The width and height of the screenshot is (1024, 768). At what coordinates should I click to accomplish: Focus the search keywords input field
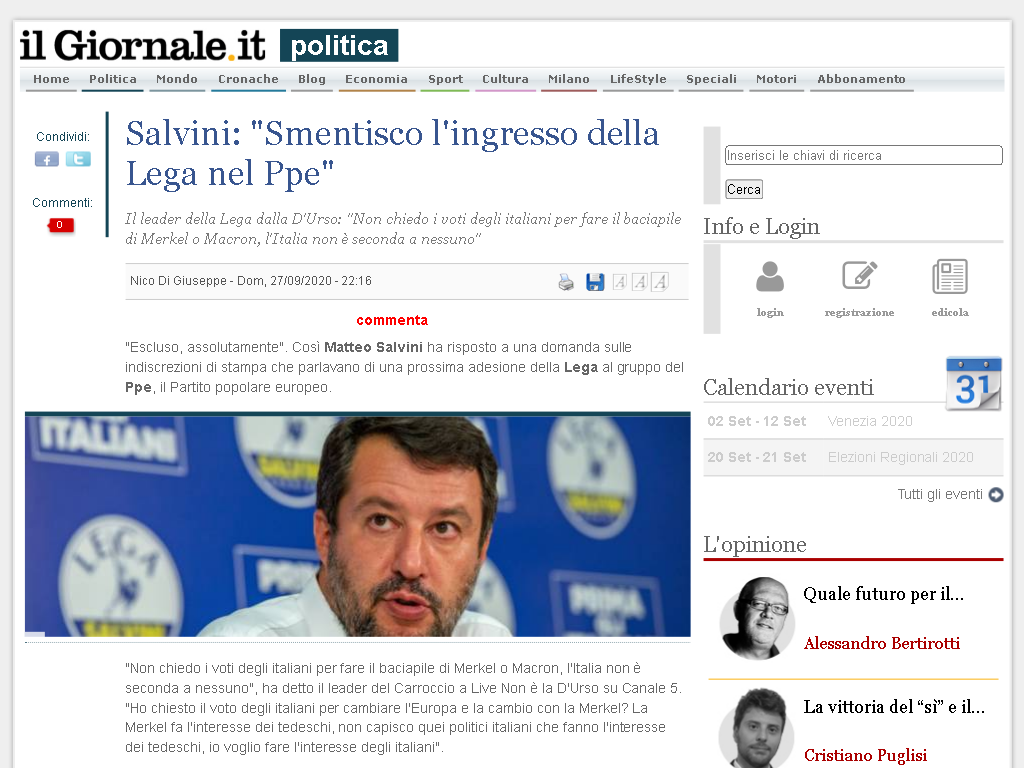pos(863,155)
